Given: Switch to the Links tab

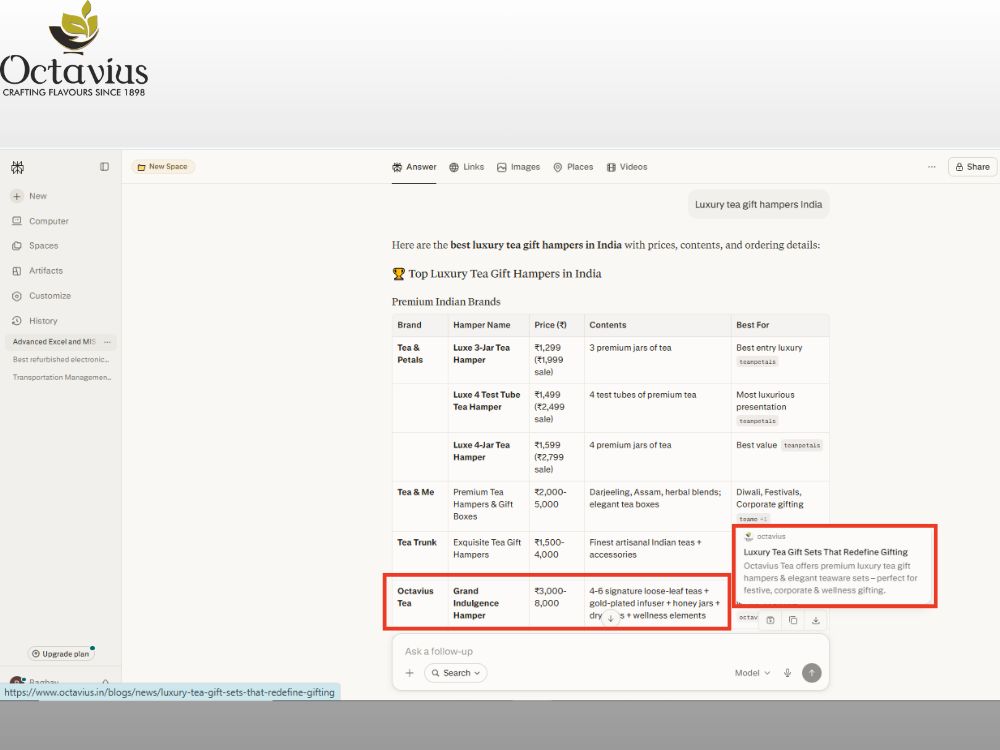Looking at the screenshot, I should coord(466,167).
